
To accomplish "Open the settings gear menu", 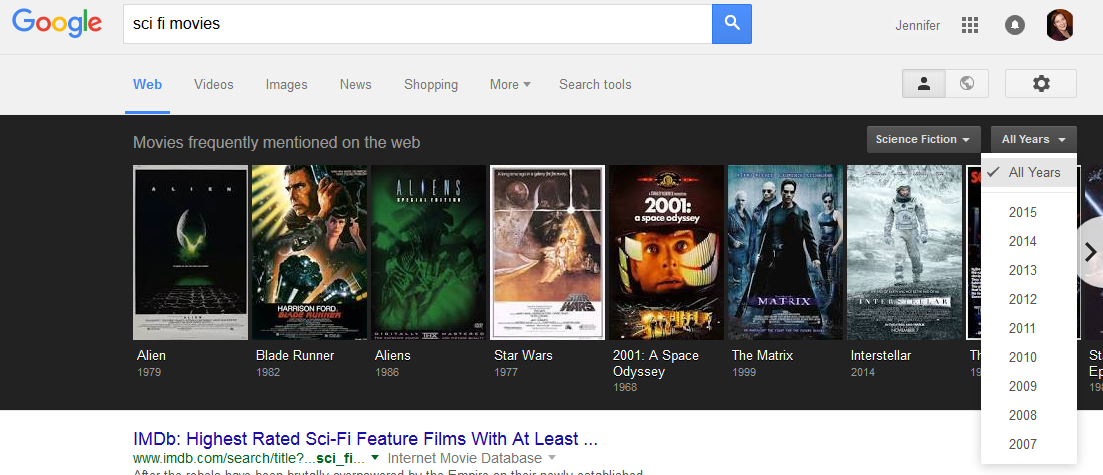I will pyautogui.click(x=1040, y=84).
